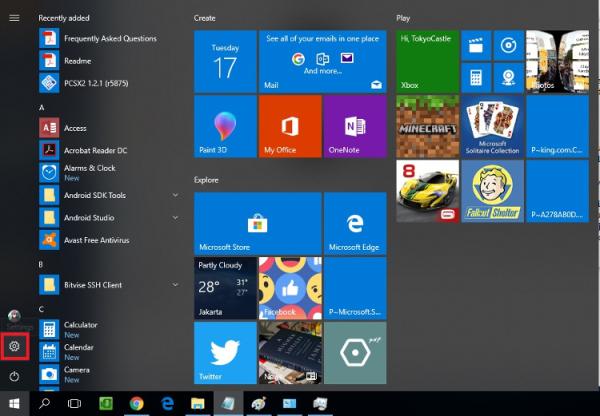This screenshot has width=600, height=416.
Task: Open the OneNote tile
Action: tap(354, 127)
